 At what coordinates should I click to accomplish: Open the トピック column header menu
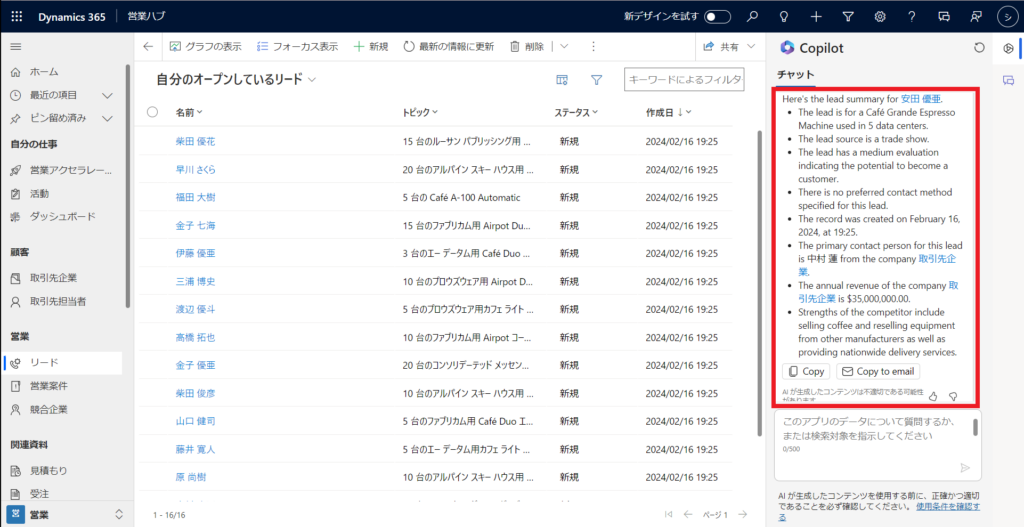tap(420, 112)
